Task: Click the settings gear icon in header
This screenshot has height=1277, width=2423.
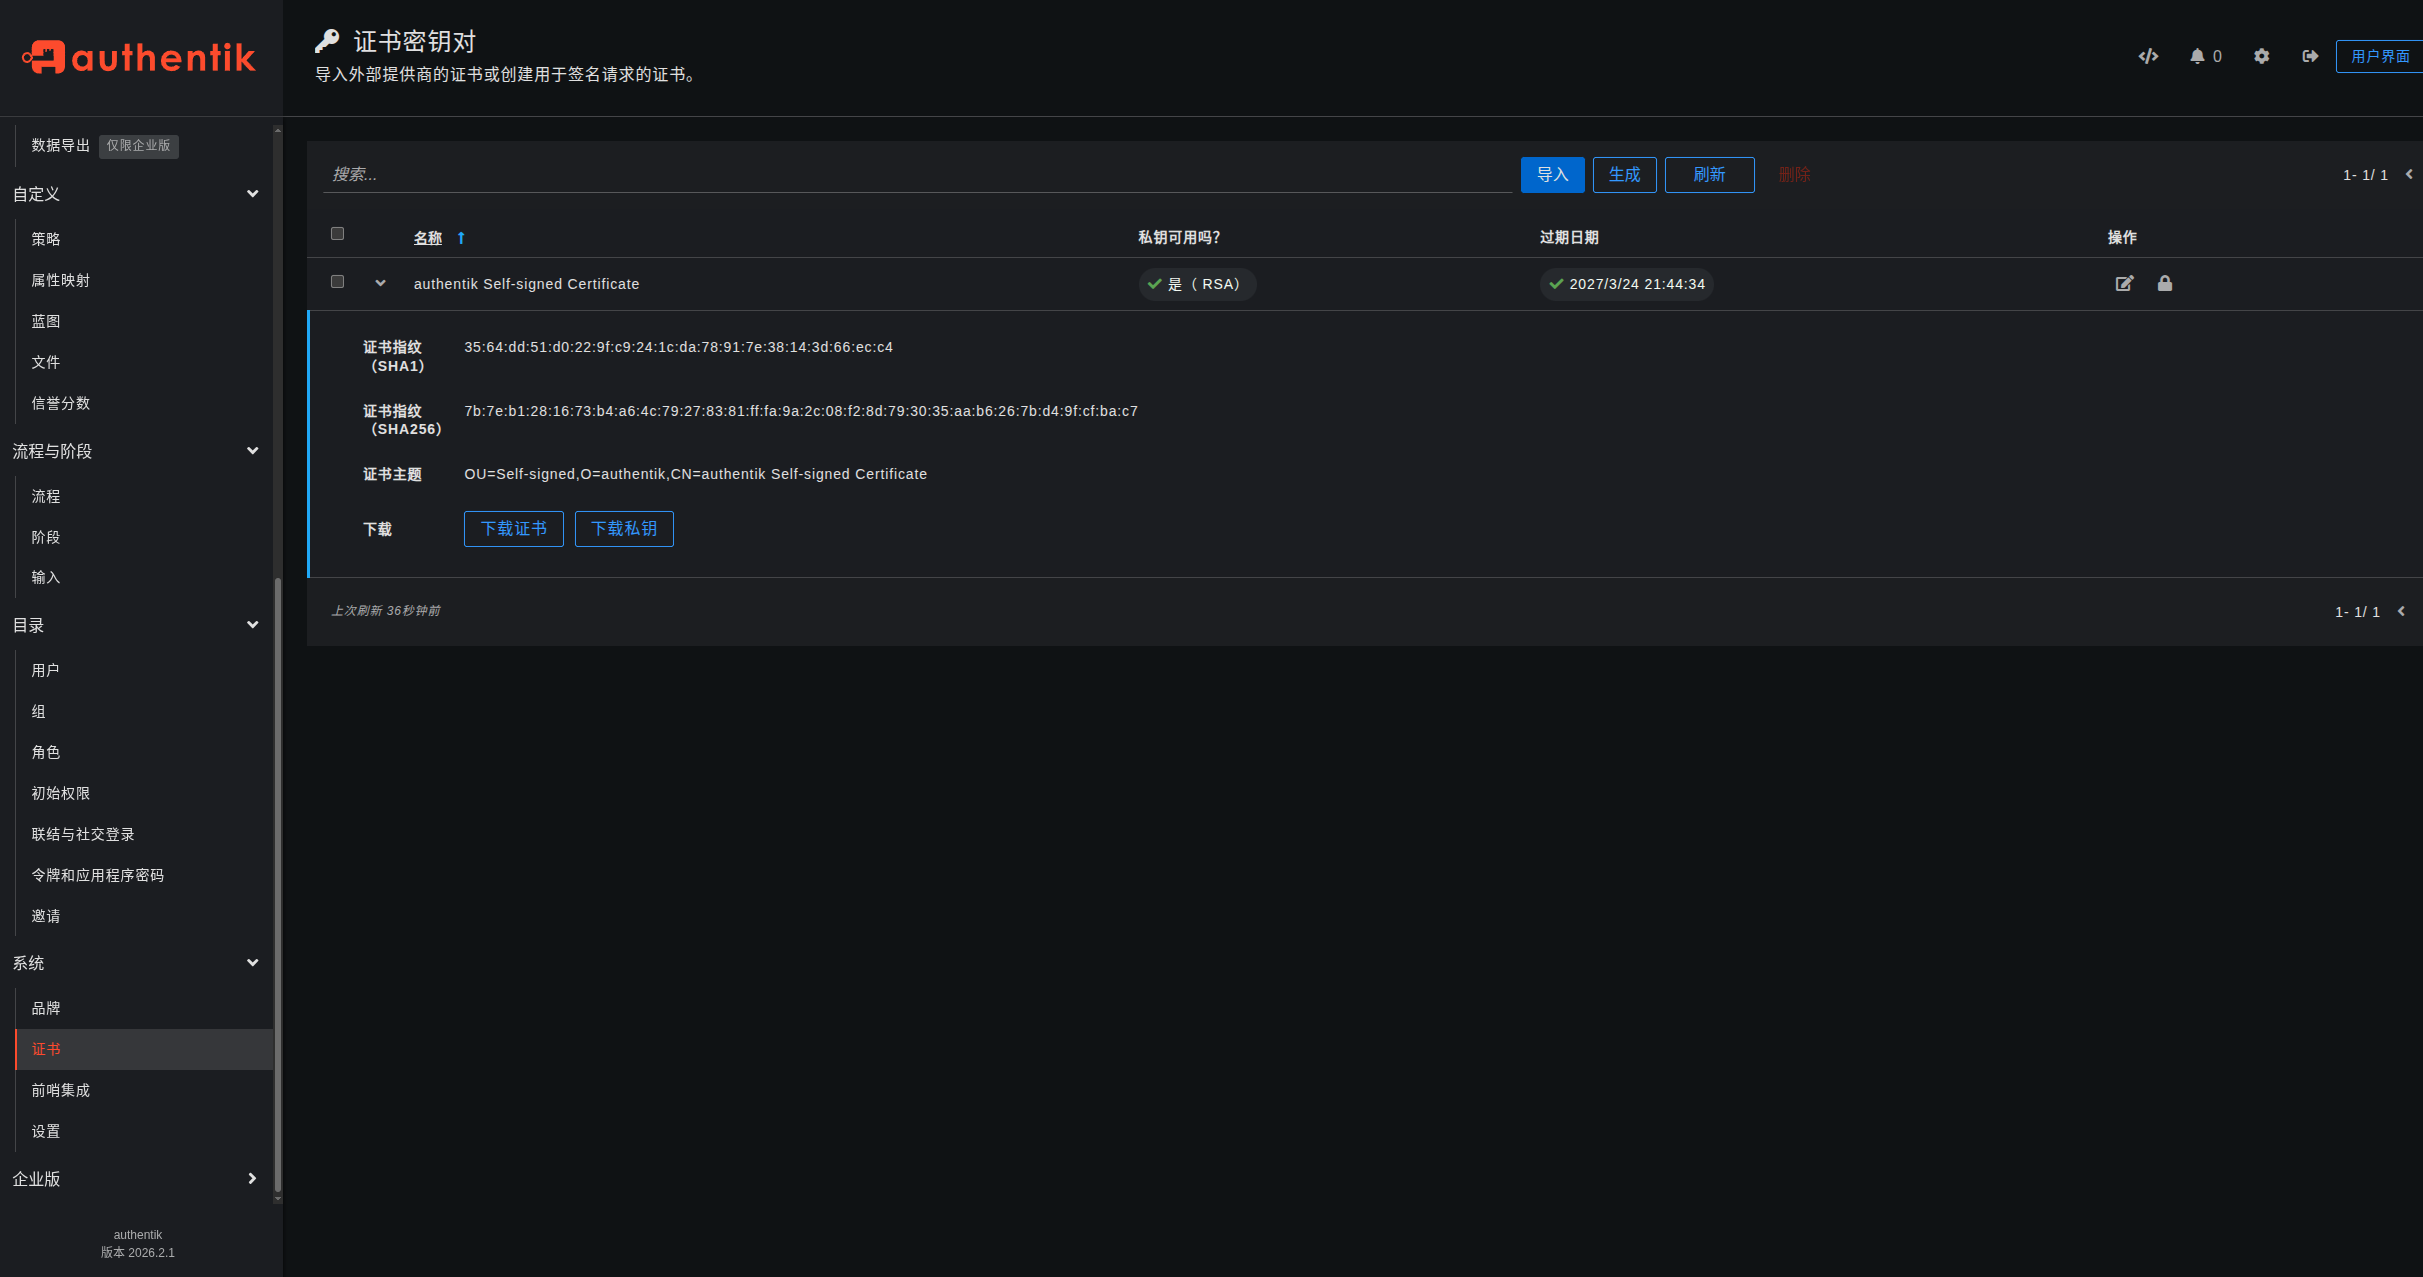Action: point(2261,56)
